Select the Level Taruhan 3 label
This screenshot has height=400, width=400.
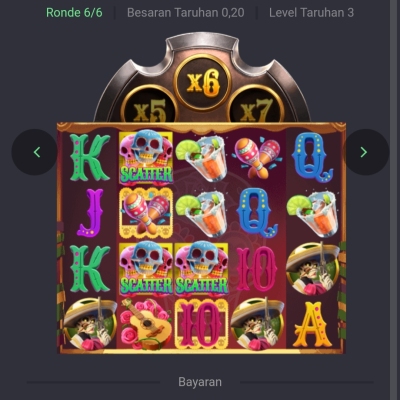[311, 13]
